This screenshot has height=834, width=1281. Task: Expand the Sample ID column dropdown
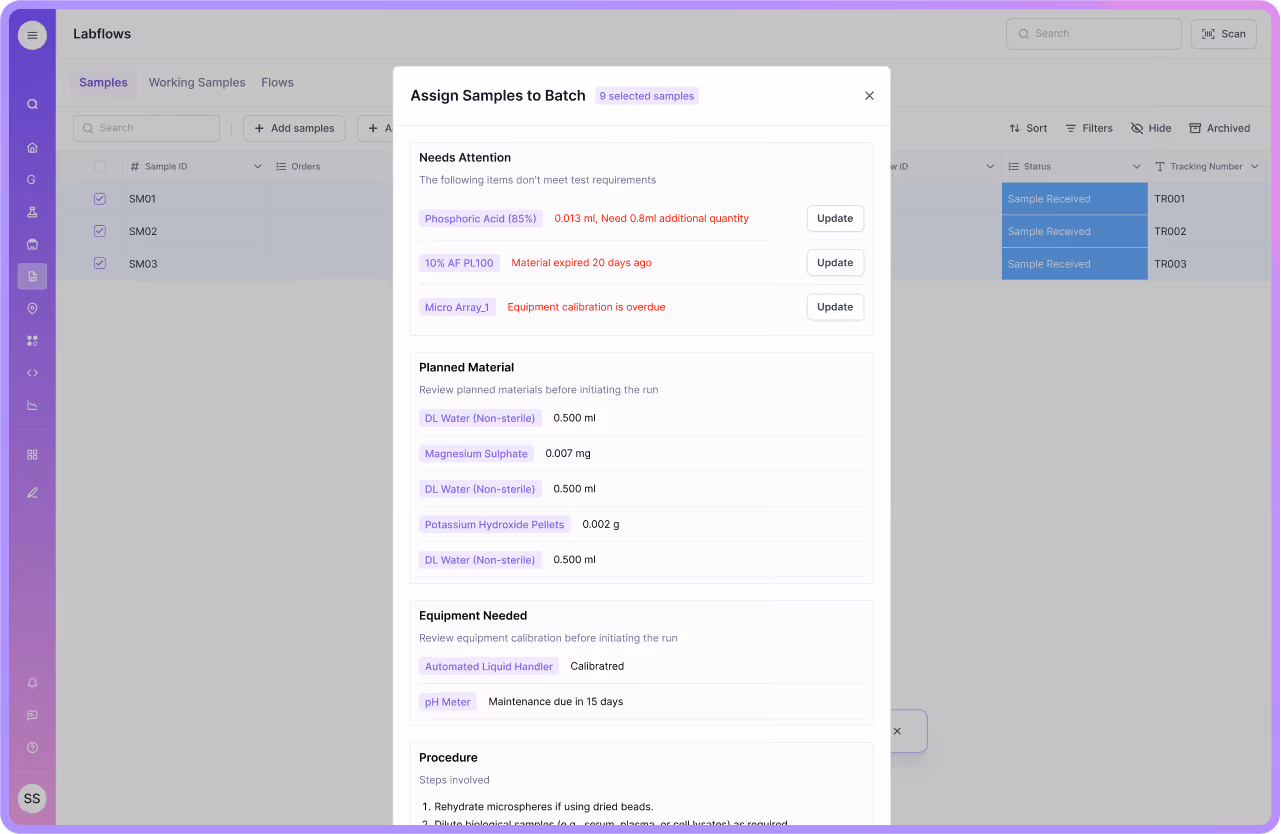coord(257,166)
